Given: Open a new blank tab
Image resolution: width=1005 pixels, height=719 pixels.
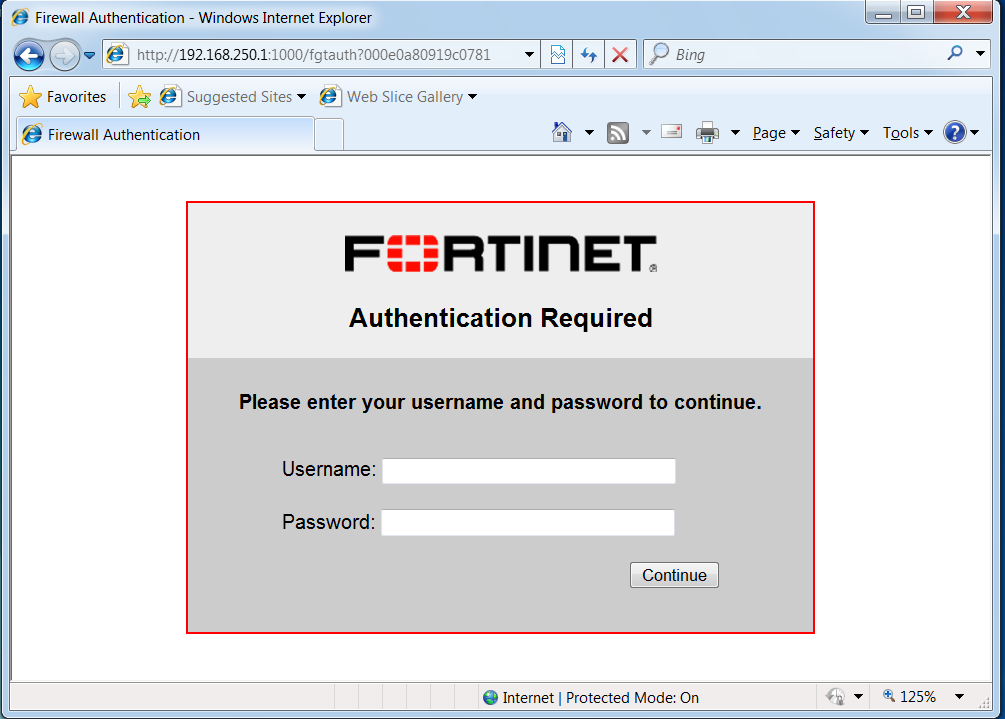Looking at the screenshot, I should point(329,135).
